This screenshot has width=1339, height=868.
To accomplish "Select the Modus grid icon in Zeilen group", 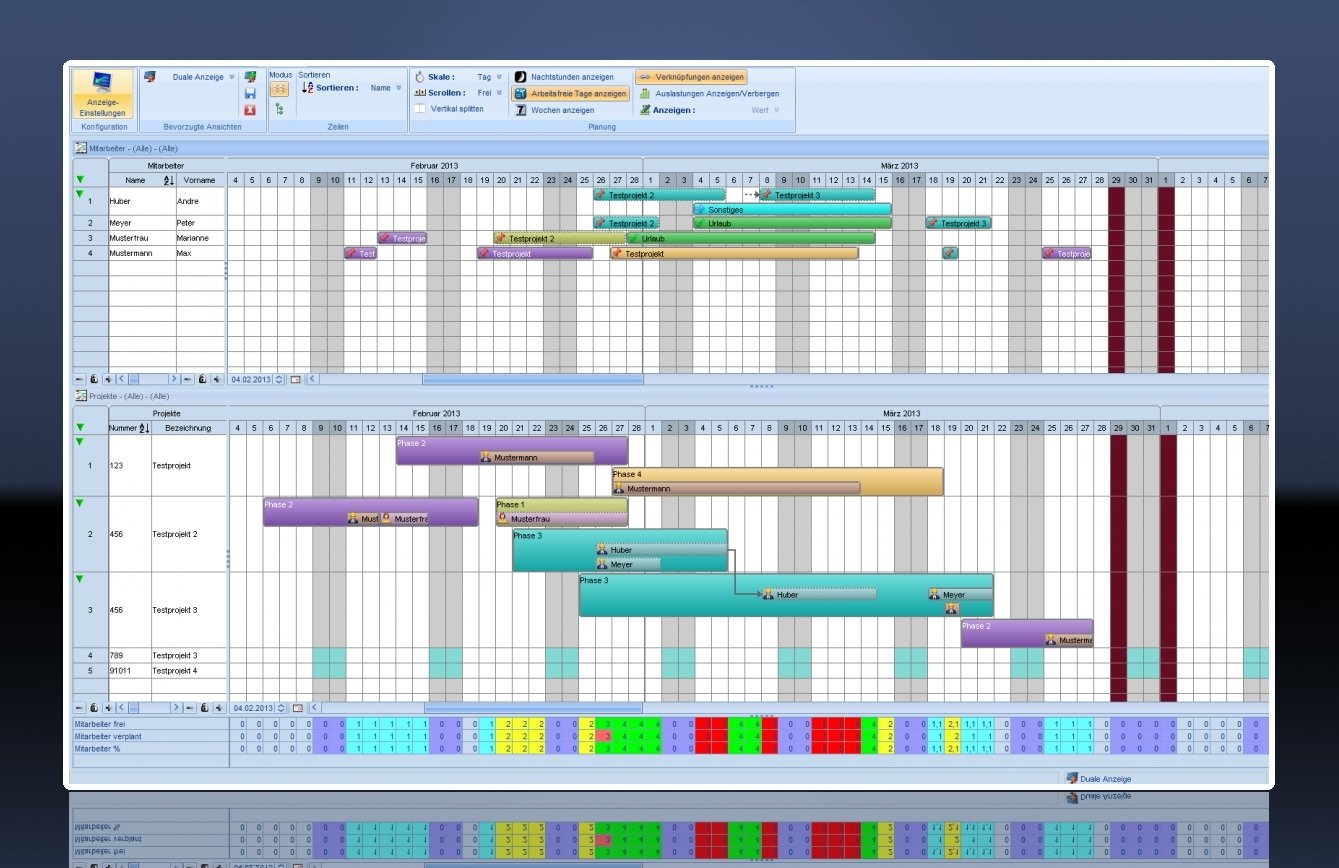I will [278, 90].
